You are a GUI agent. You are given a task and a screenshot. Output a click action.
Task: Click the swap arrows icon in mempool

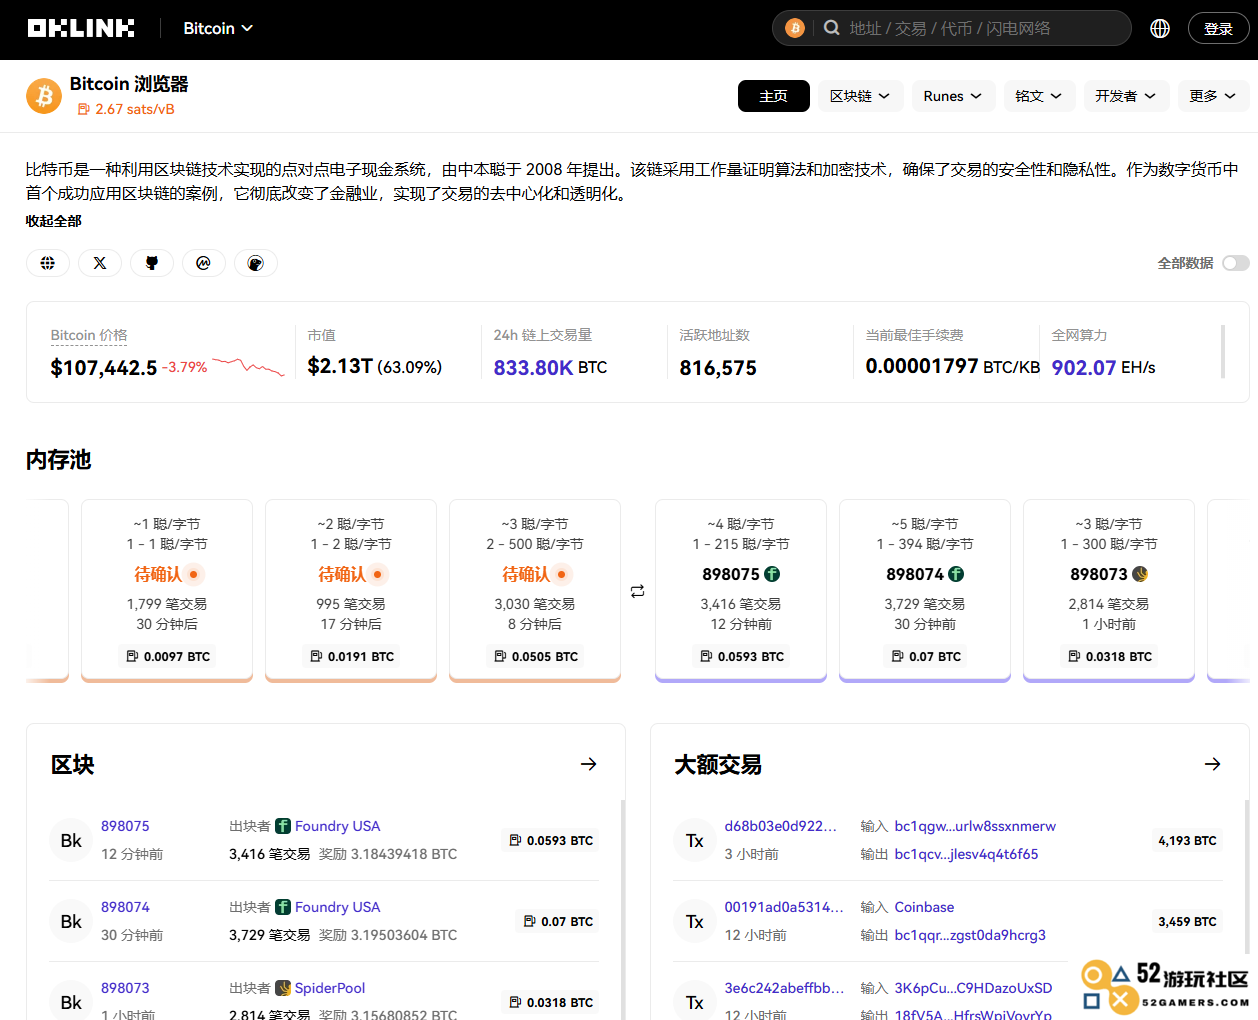(638, 591)
